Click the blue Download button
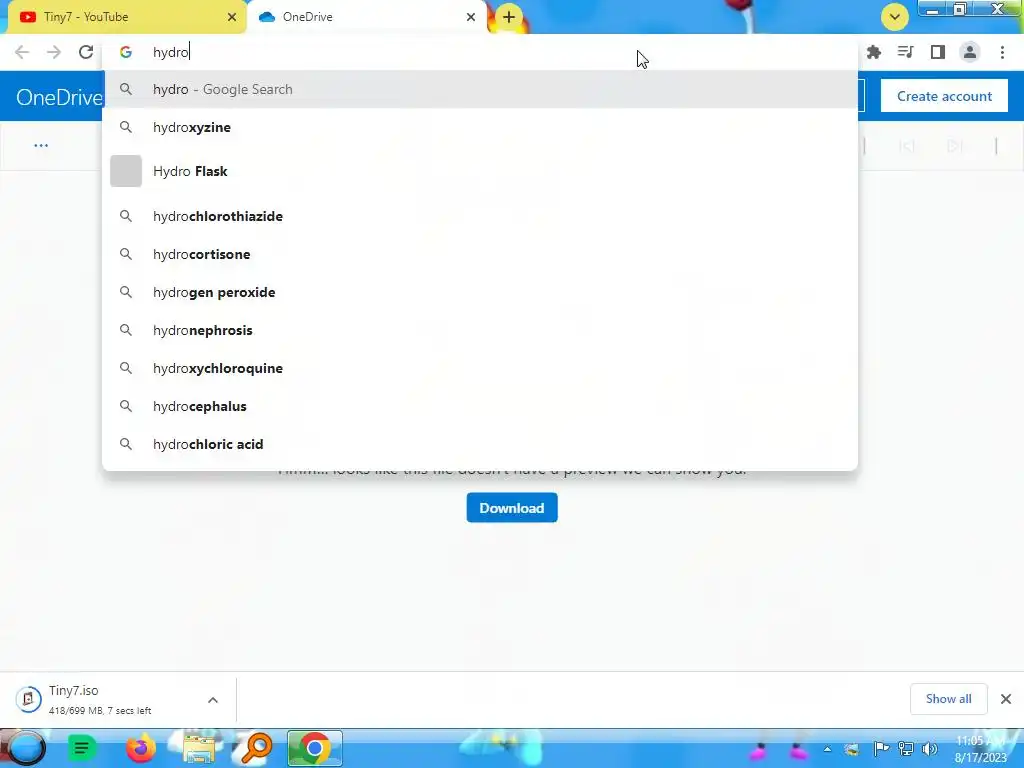Image resolution: width=1024 pixels, height=768 pixels. click(x=512, y=507)
